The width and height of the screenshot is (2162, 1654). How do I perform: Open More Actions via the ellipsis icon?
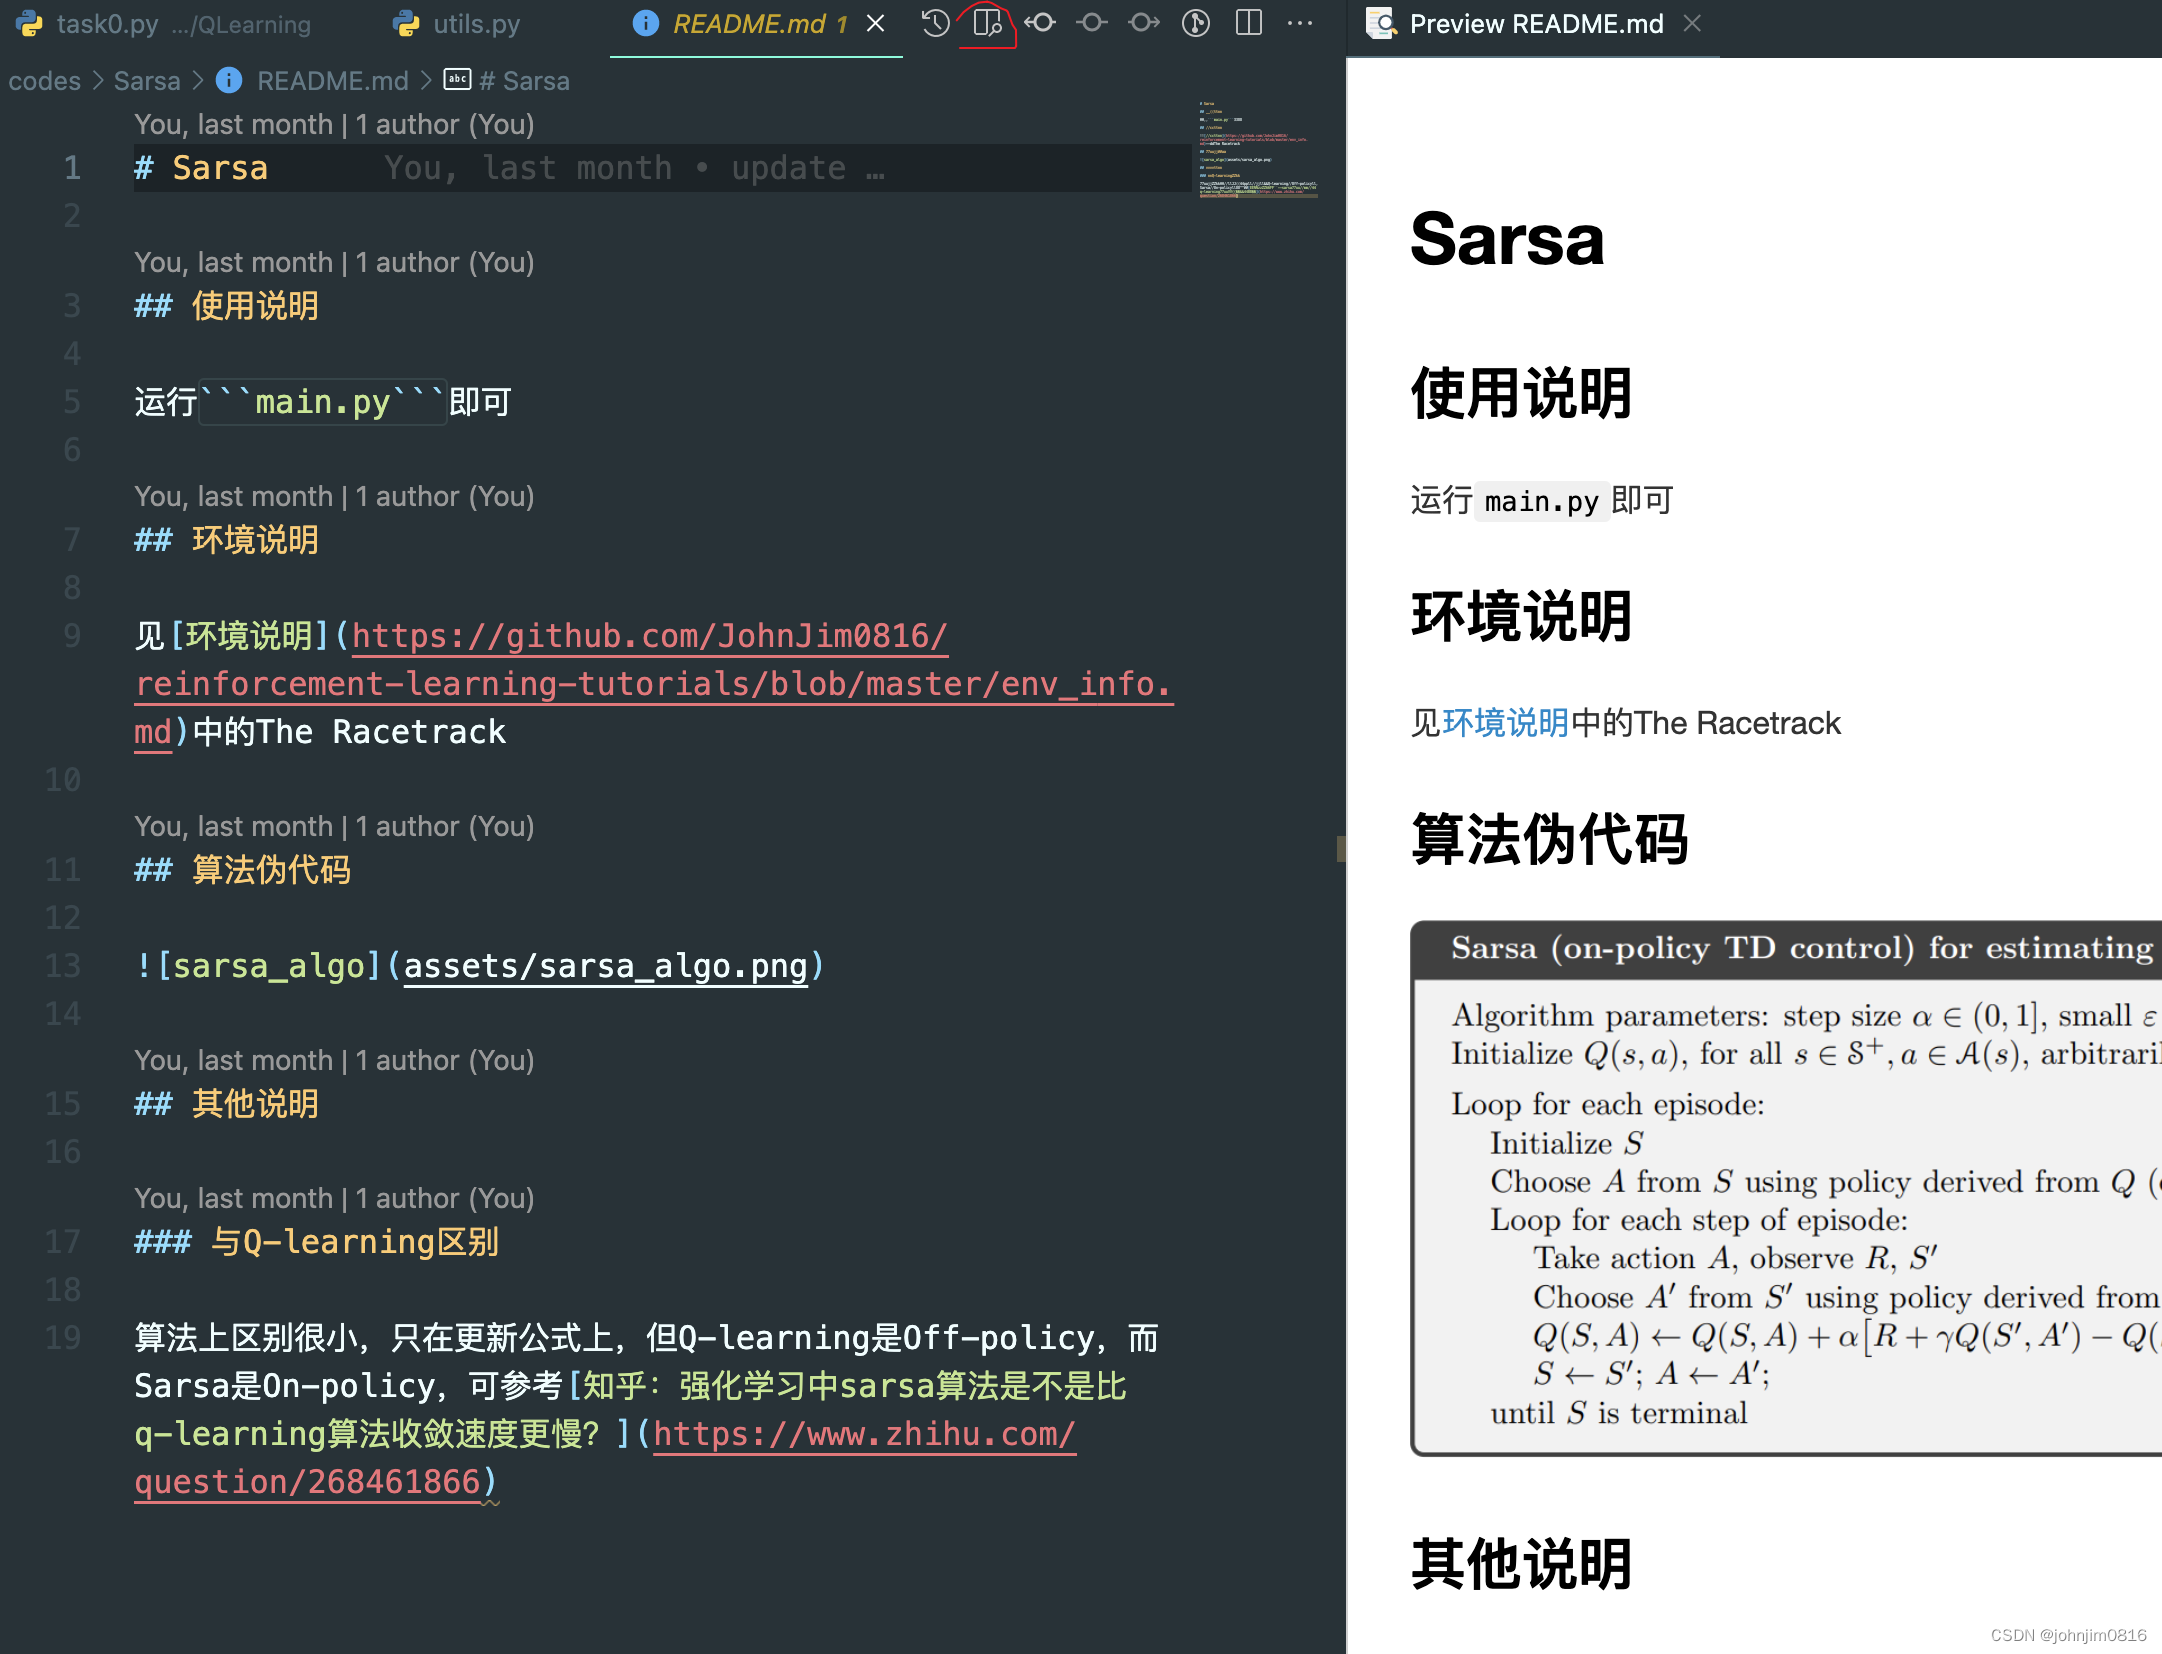coord(1300,22)
